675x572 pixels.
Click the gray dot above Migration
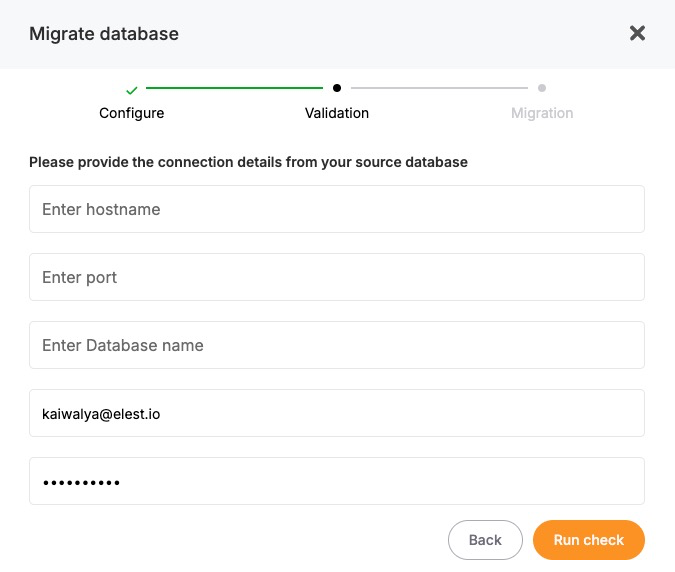pyautogui.click(x=542, y=88)
